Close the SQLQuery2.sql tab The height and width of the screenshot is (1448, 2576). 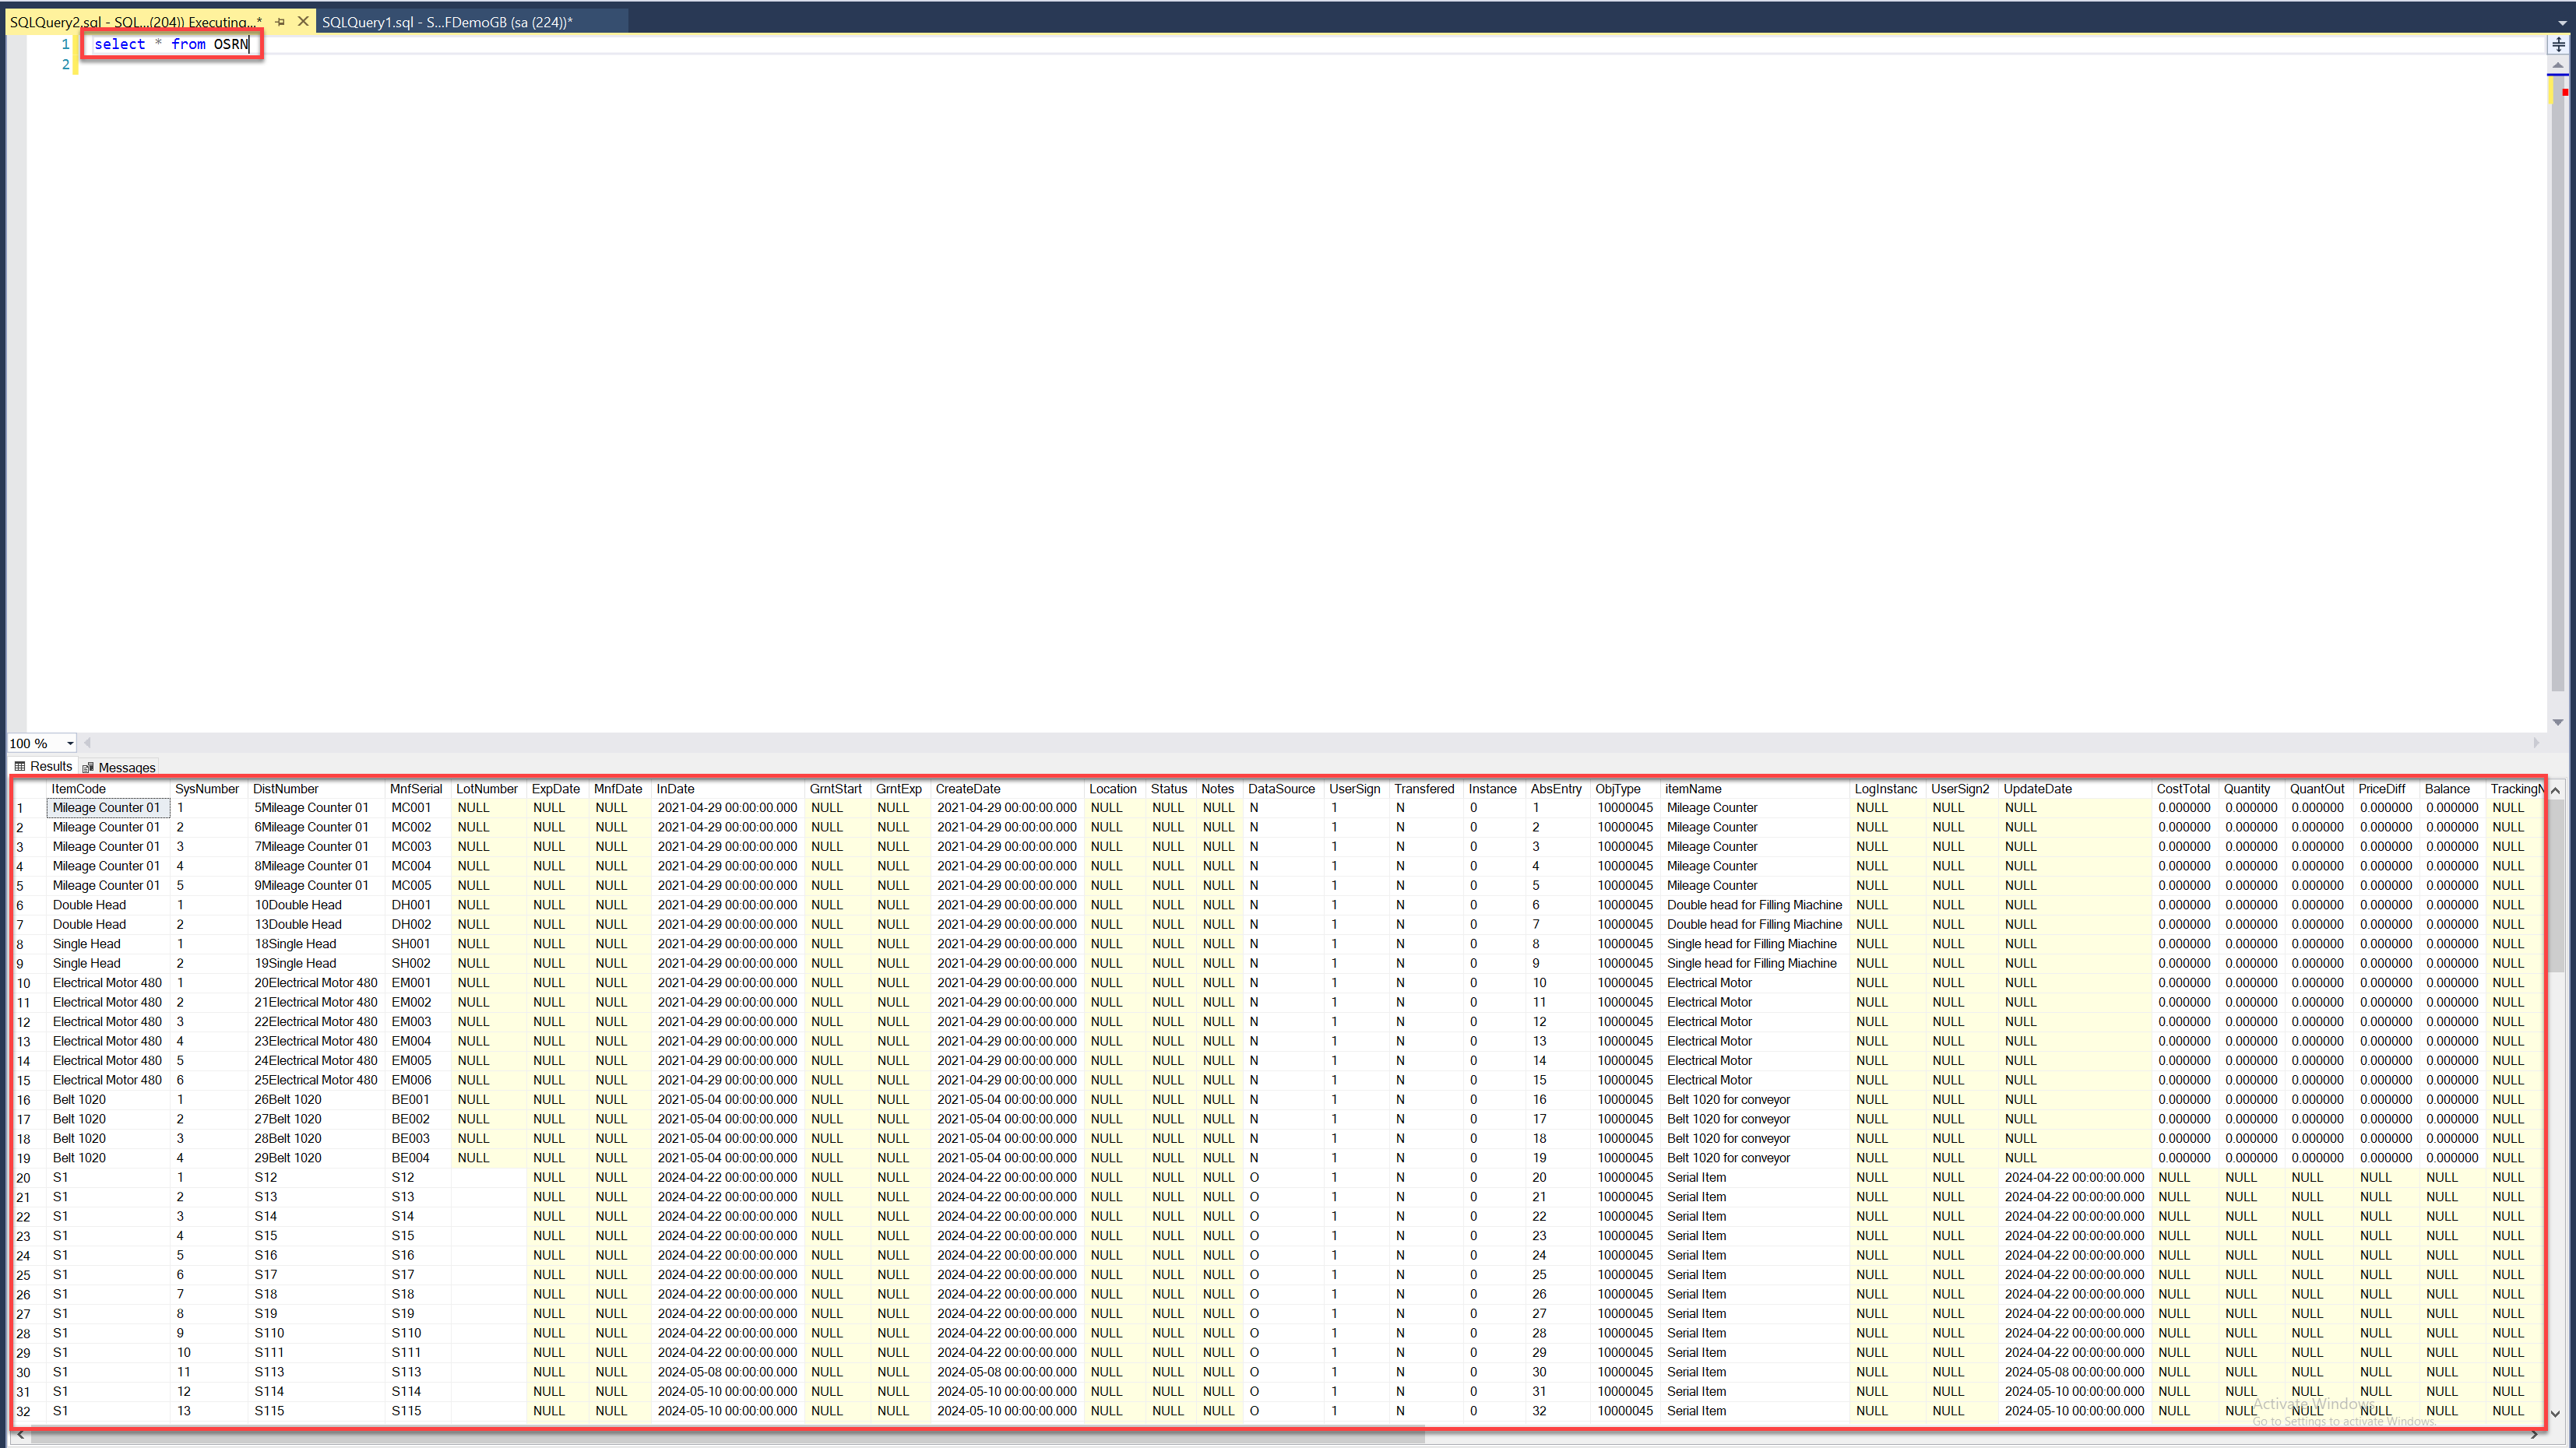pyautogui.click(x=303, y=21)
